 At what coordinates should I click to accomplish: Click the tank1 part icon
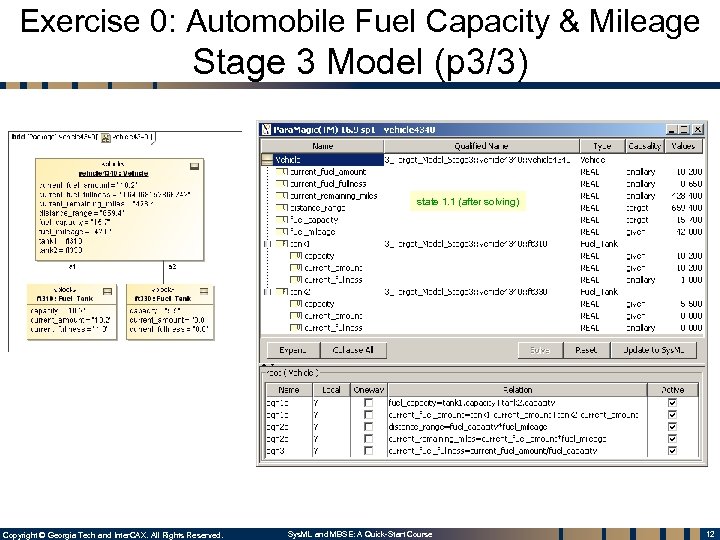282,244
